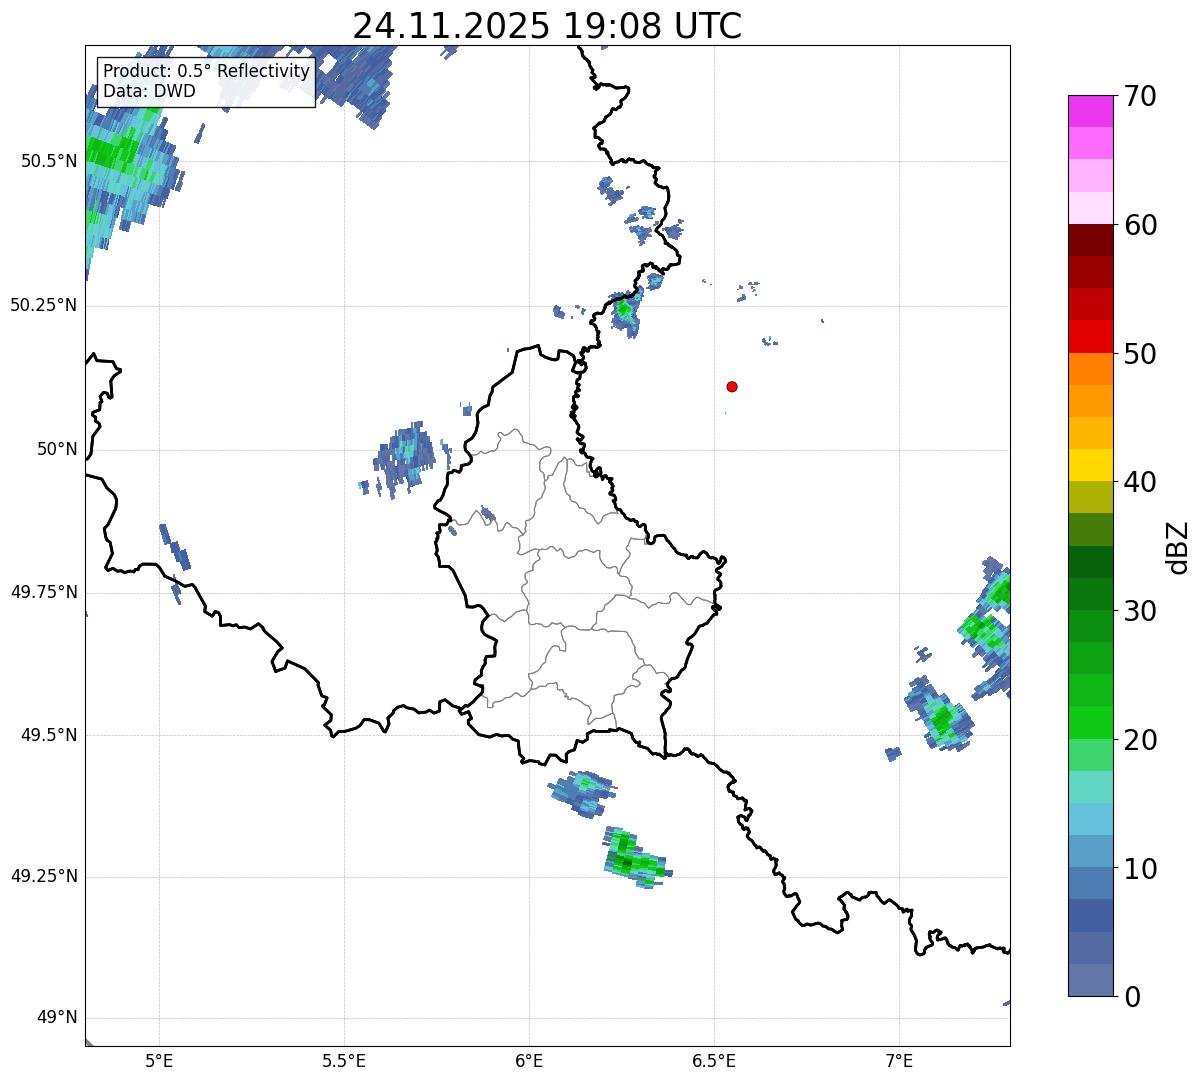This screenshot has width=1202, height=1081.
Task: Click the green radar echo near 49.25°N 6.3°E
Action: [635, 858]
